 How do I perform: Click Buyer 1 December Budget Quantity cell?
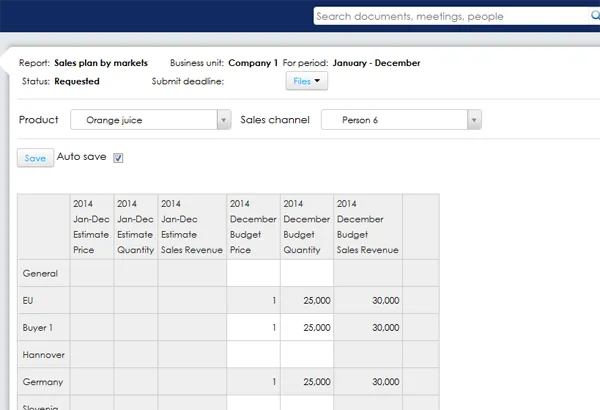click(x=307, y=328)
